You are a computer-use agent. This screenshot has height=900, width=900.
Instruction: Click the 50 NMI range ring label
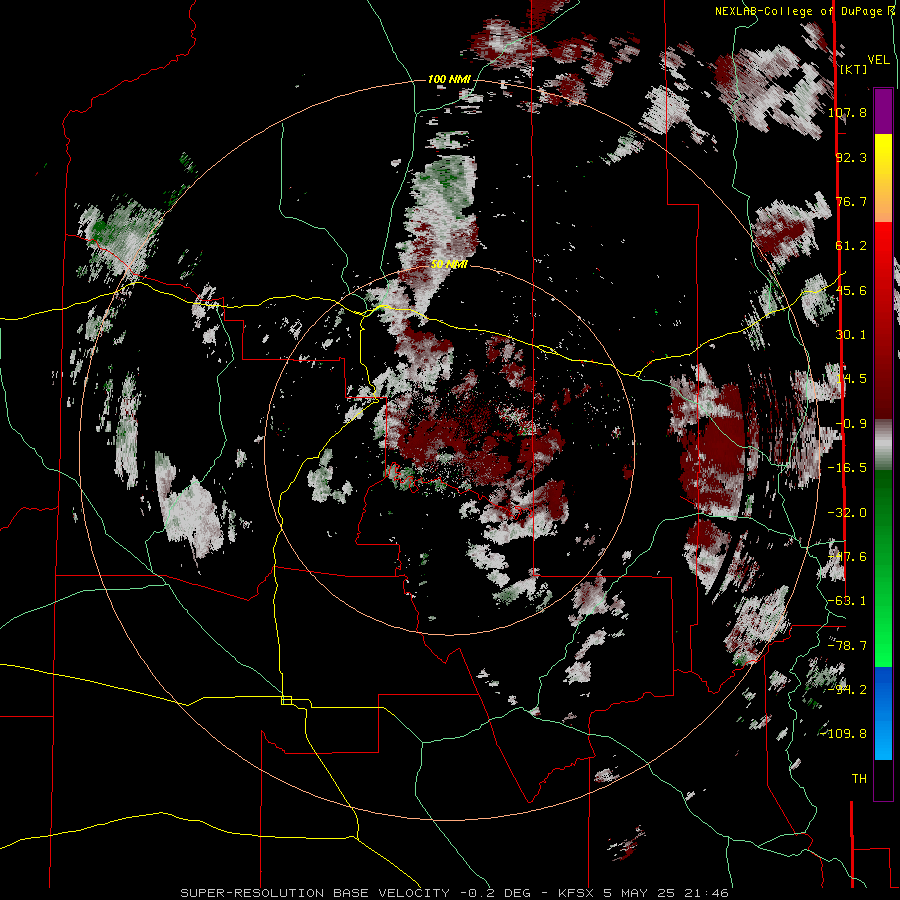point(449,265)
